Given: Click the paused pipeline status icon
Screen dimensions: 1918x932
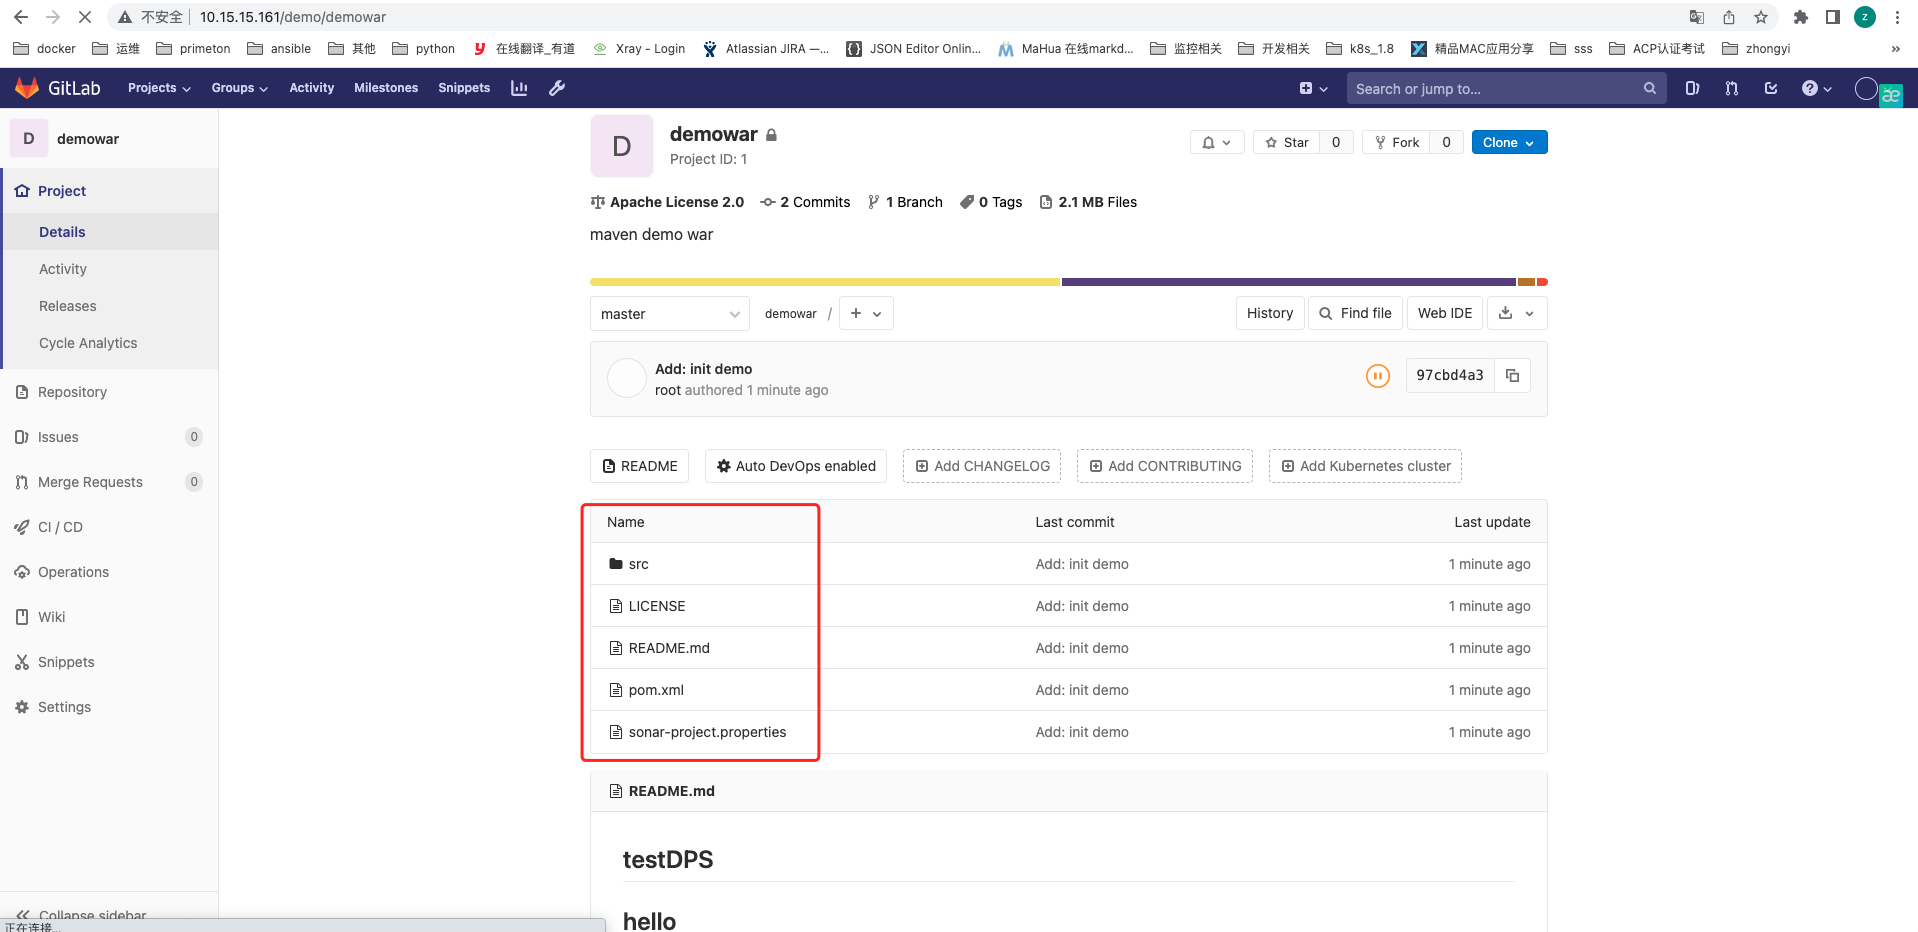Looking at the screenshot, I should coord(1377,376).
